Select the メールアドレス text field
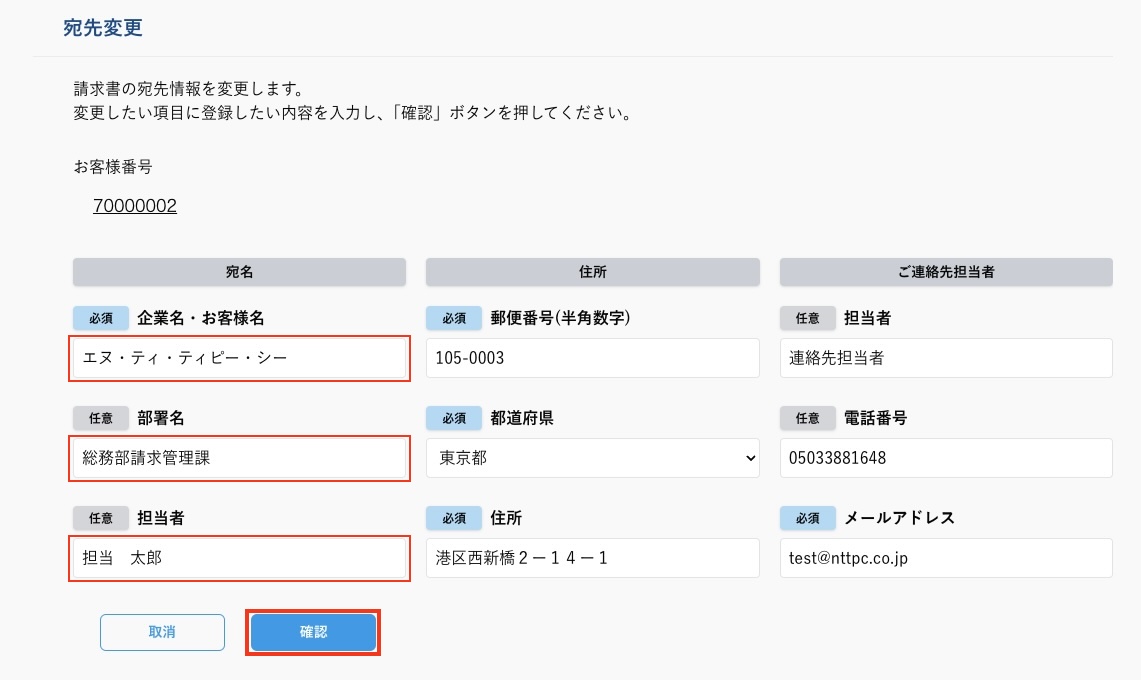This screenshot has height=680, width=1141. (x=945, y=558)
